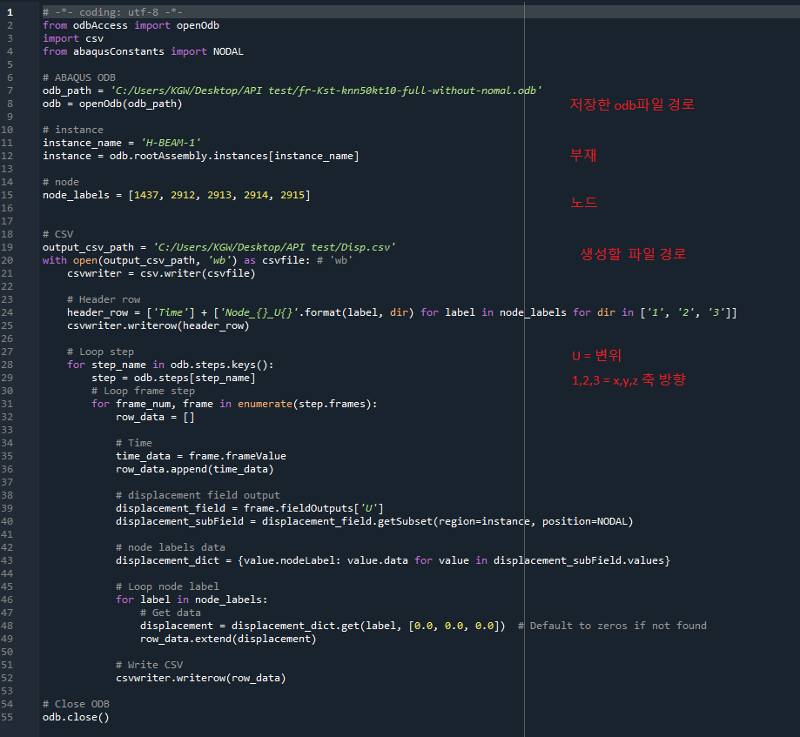Click the line 'from odbAccess import openOdb'
Viewport: 800px width, 737px height.
point(131,26)
